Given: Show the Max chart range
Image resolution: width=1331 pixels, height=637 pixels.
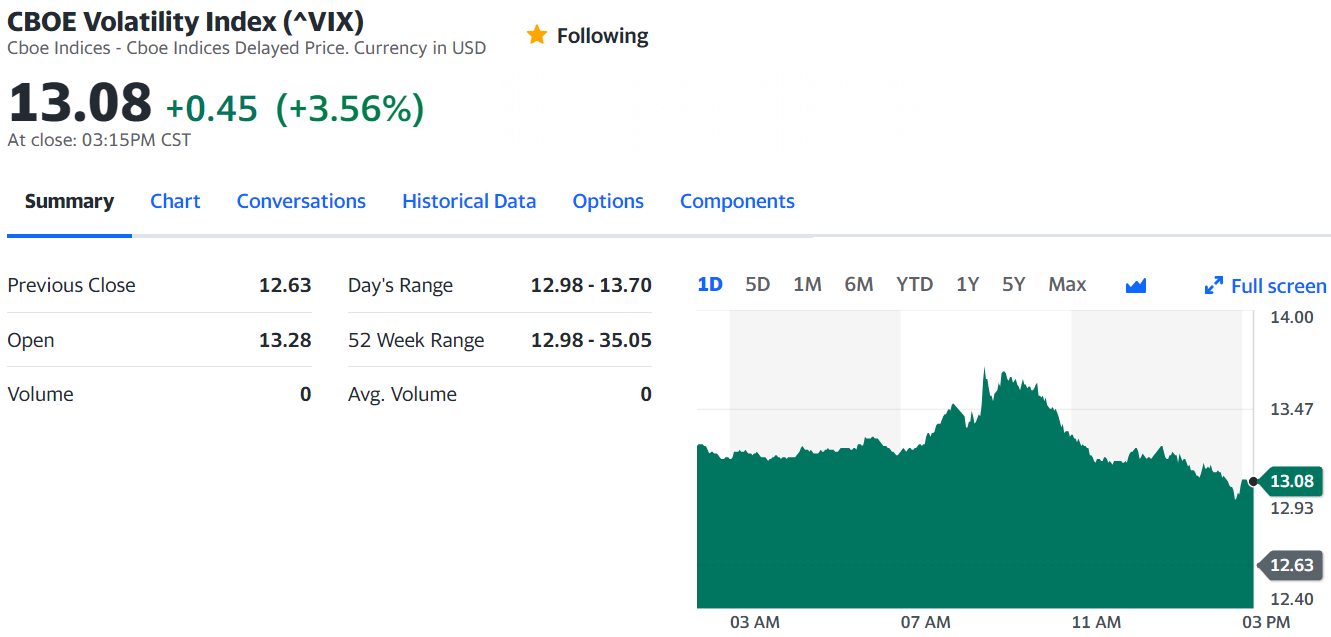Looking at the screenshot, I should coord(1067,284).
